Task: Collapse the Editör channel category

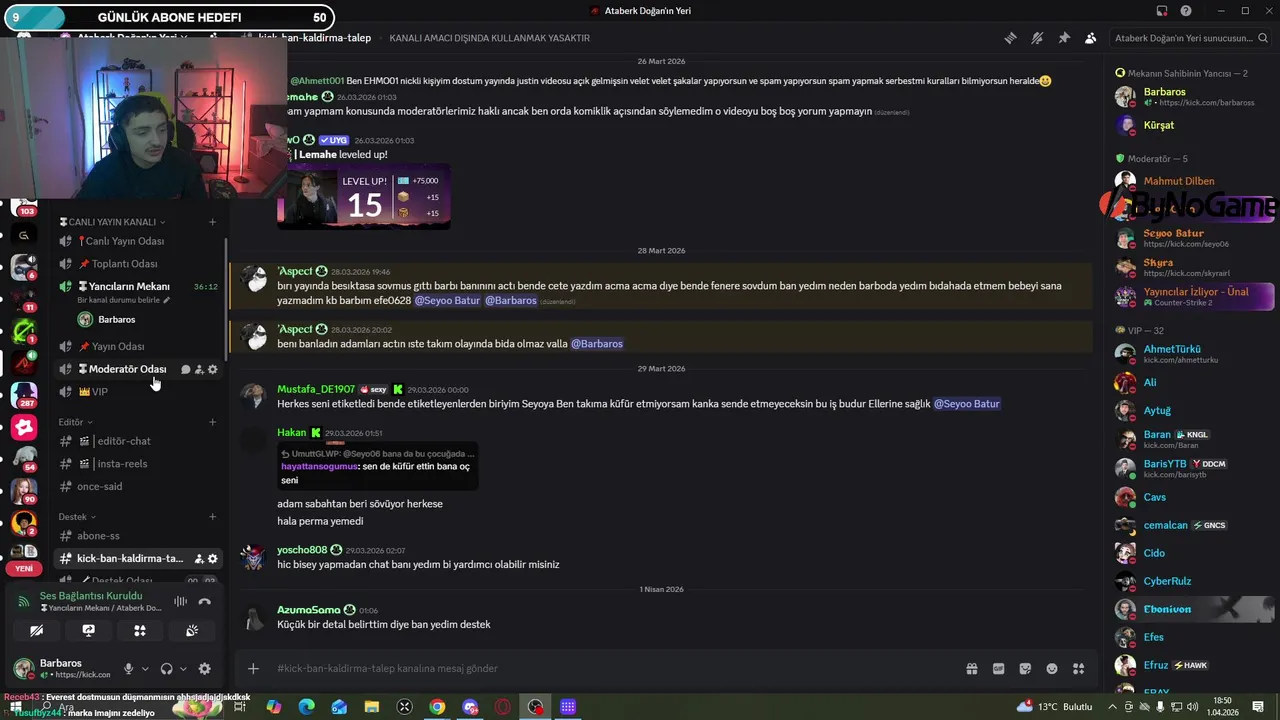Action: pos(75,422)
